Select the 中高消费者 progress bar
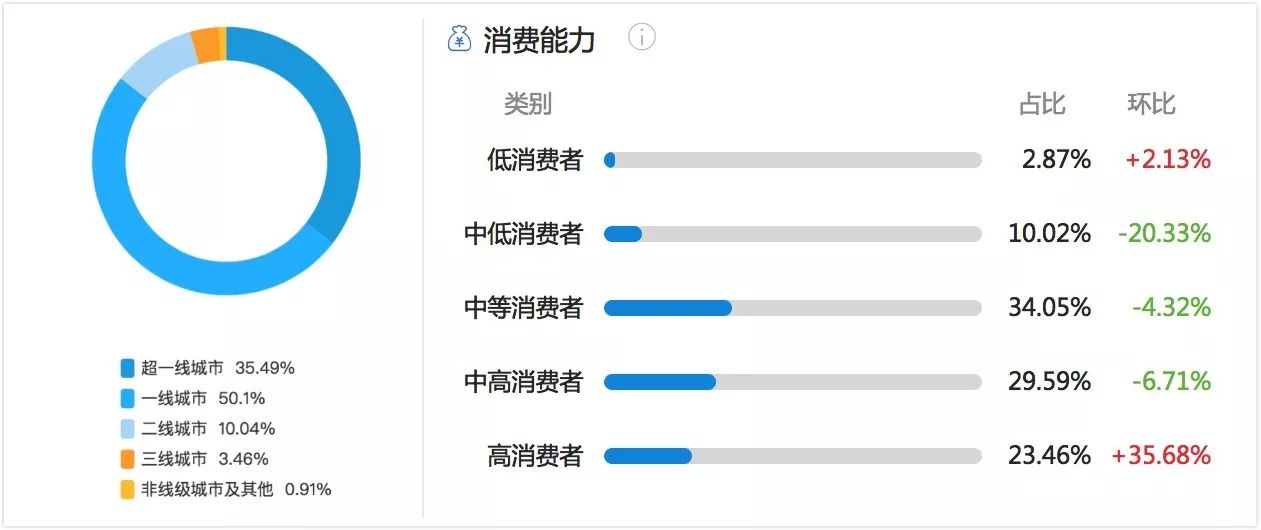This screenshot has height=530, width=1261. pyautogui.click(x=792, y=382)
